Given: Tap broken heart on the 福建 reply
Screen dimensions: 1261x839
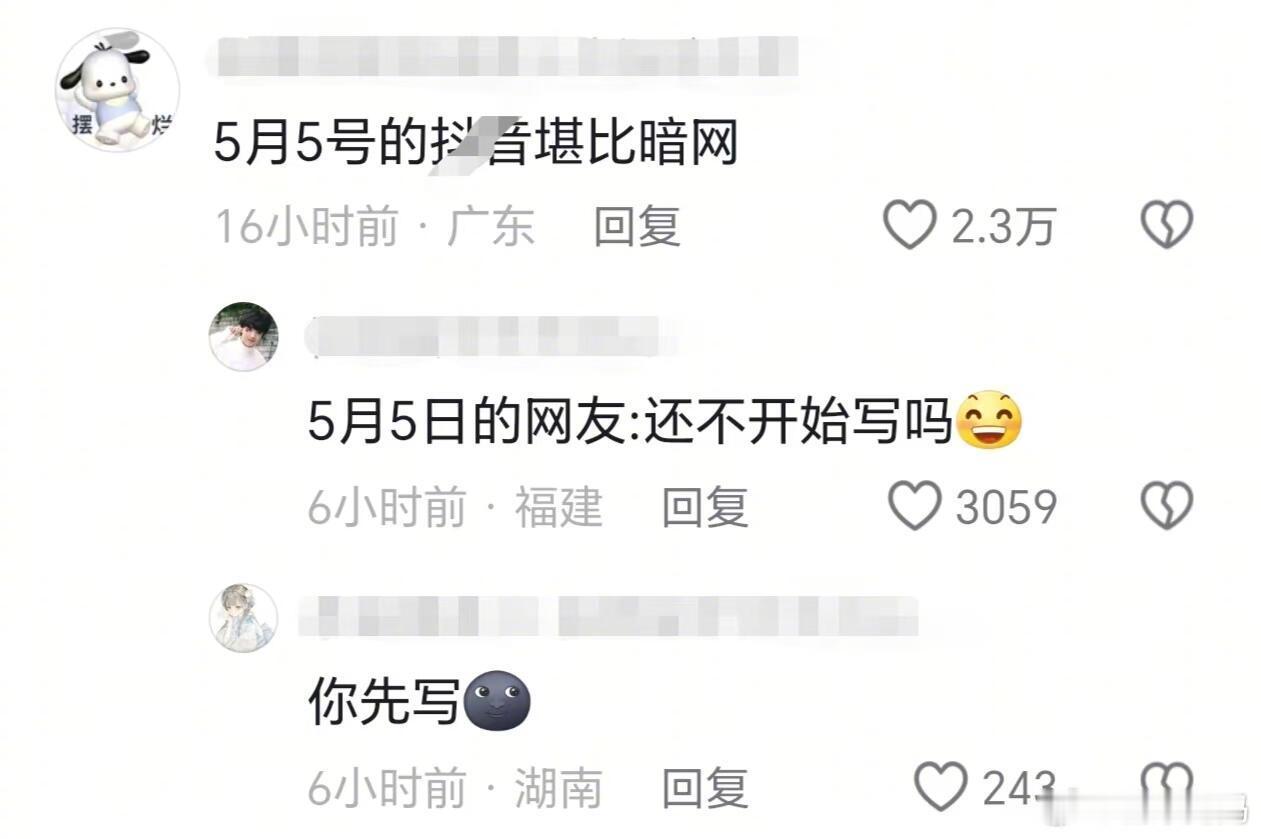Looking at the screenshot, I should (x=1167, y=506).
